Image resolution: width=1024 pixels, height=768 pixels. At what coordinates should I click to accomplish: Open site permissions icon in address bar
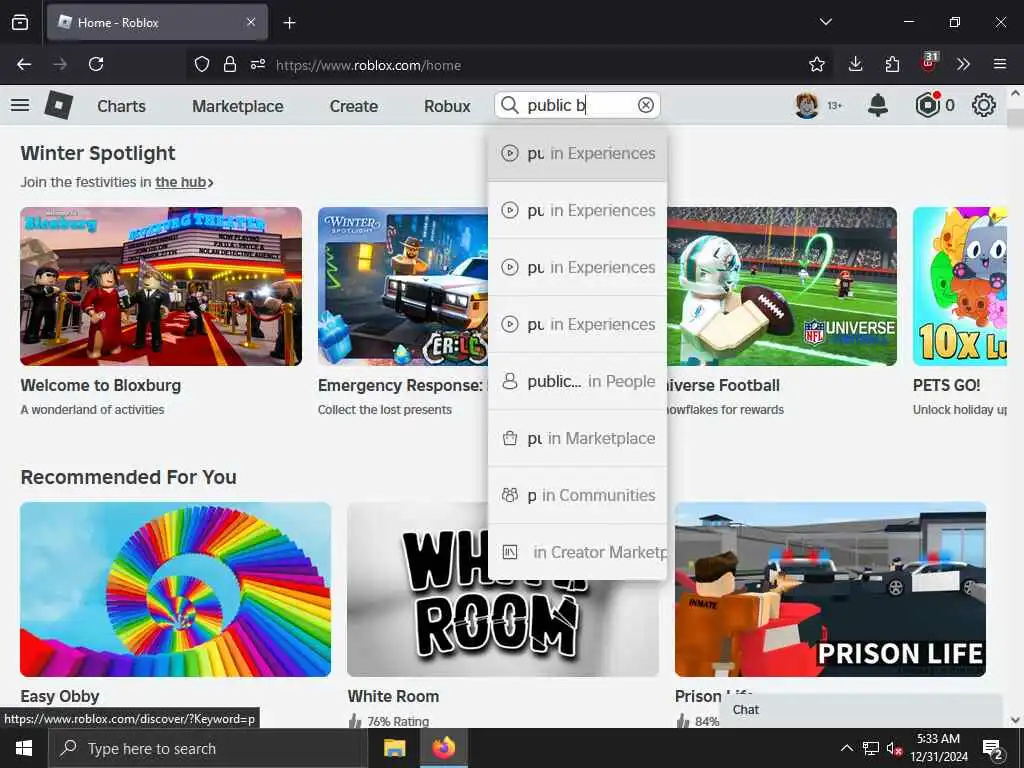[258, 64]
